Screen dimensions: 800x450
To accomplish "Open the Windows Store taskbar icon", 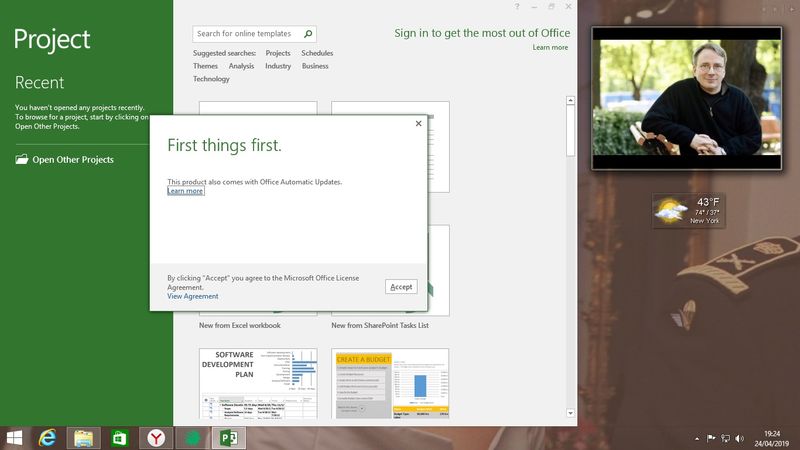I will [119, 438].
